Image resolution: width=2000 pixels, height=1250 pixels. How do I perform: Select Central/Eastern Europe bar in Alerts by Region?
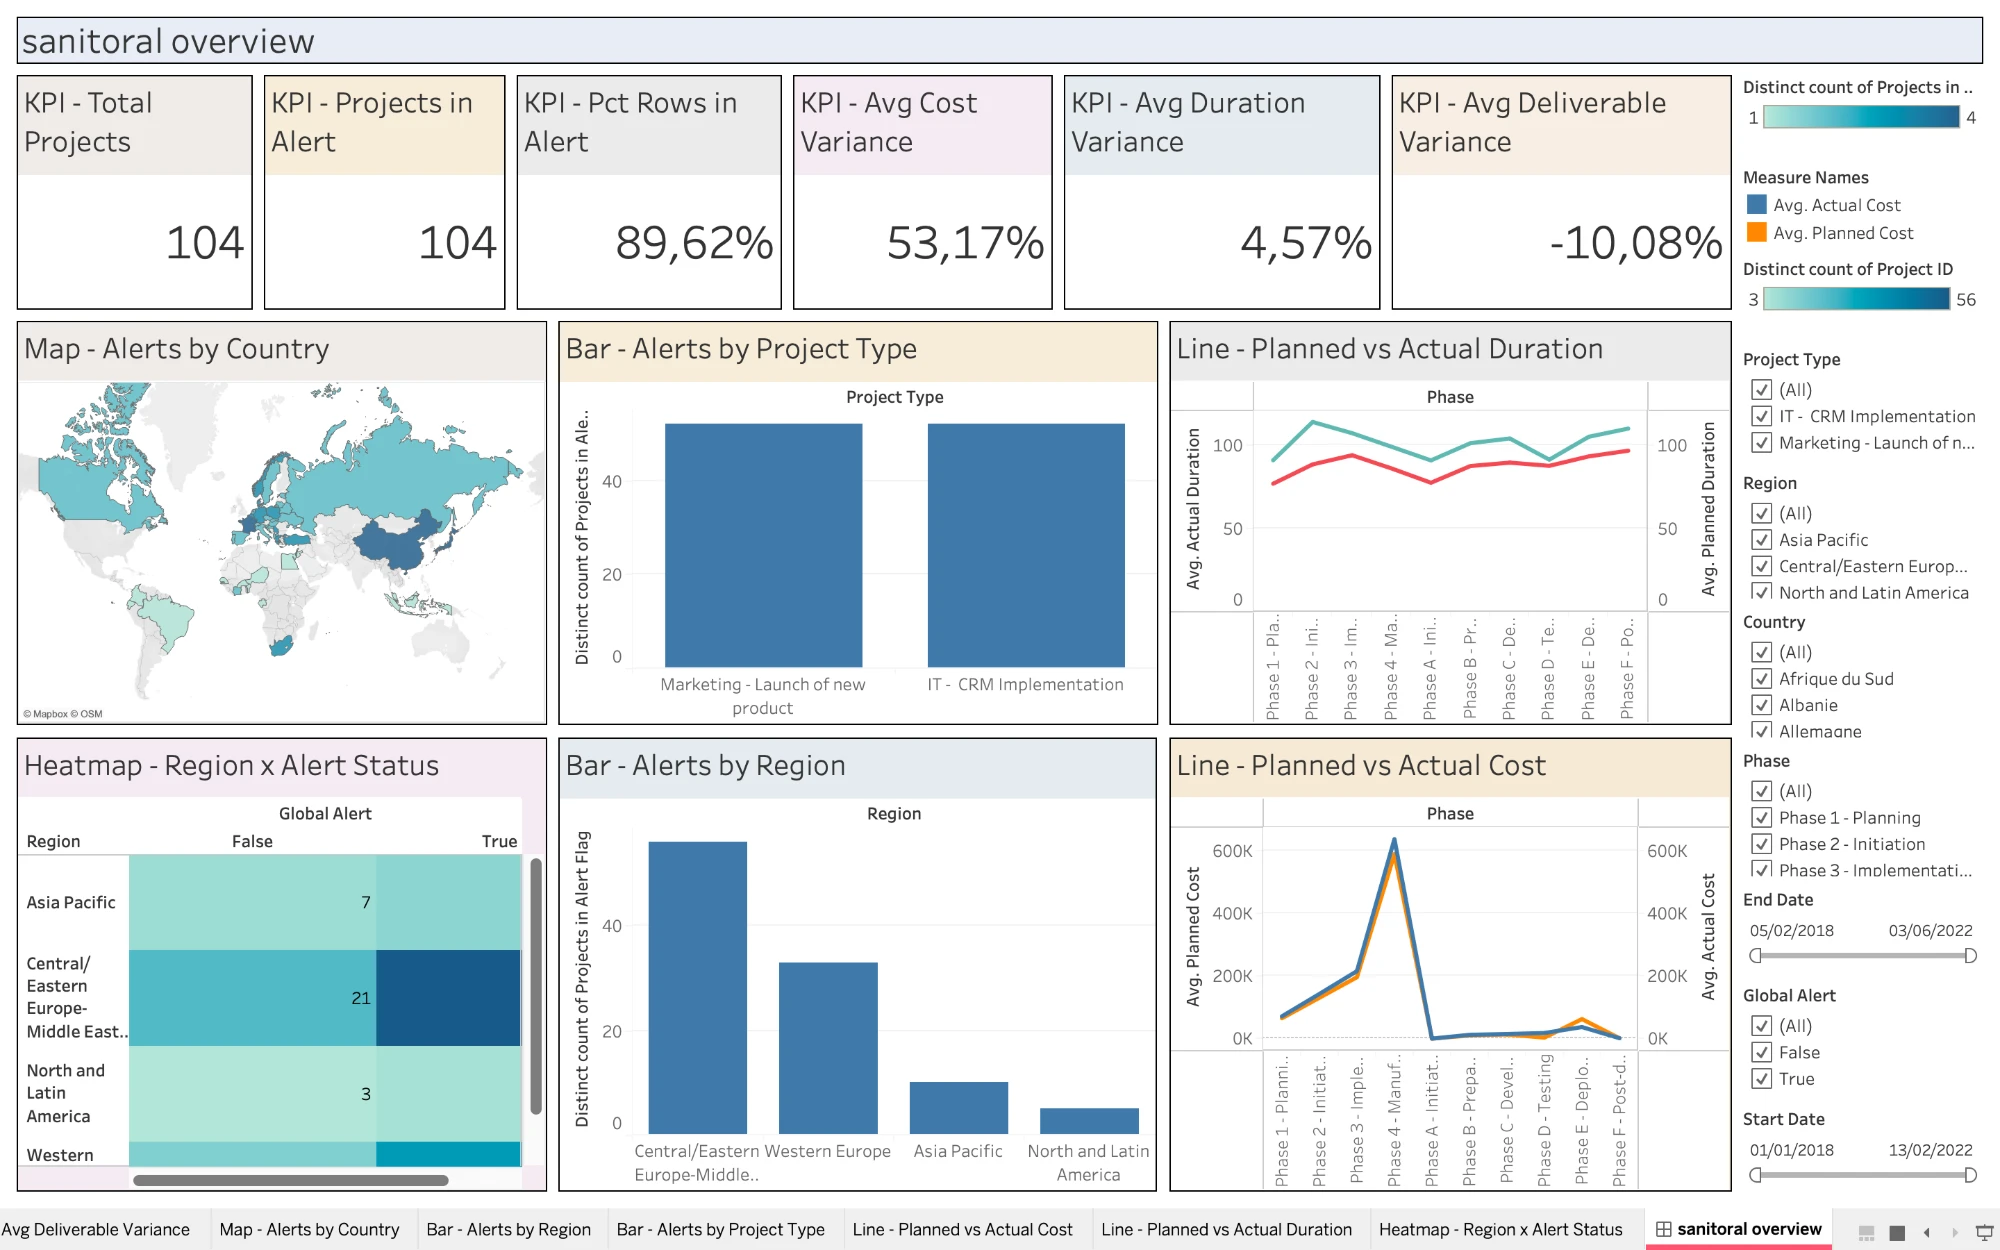tap(697, 987)
